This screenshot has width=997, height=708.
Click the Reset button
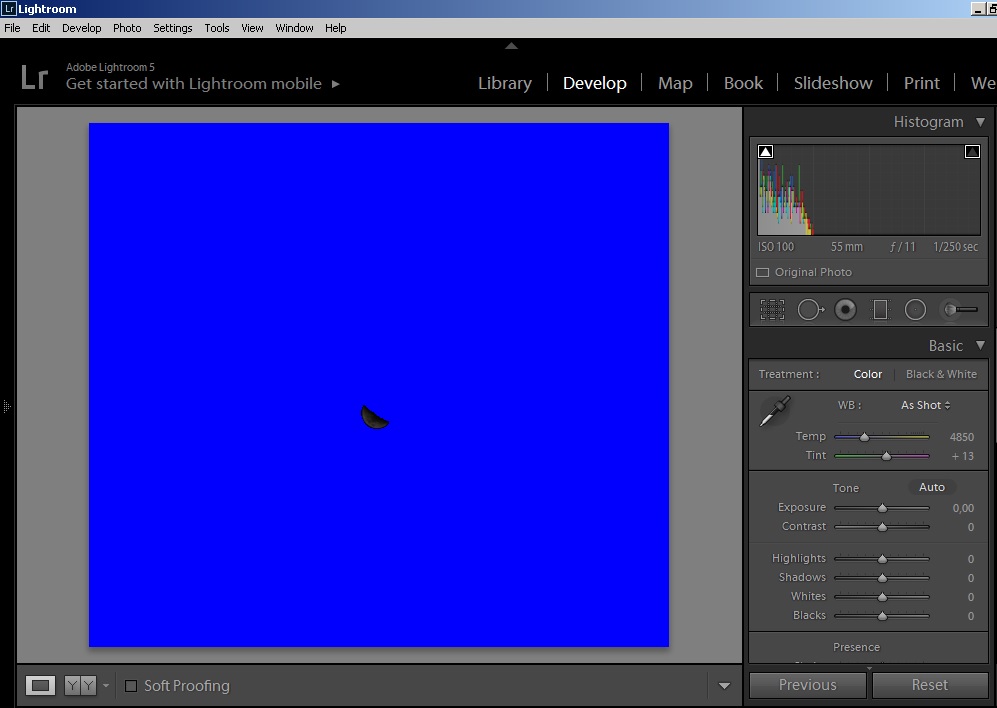(x=929, y=685)
